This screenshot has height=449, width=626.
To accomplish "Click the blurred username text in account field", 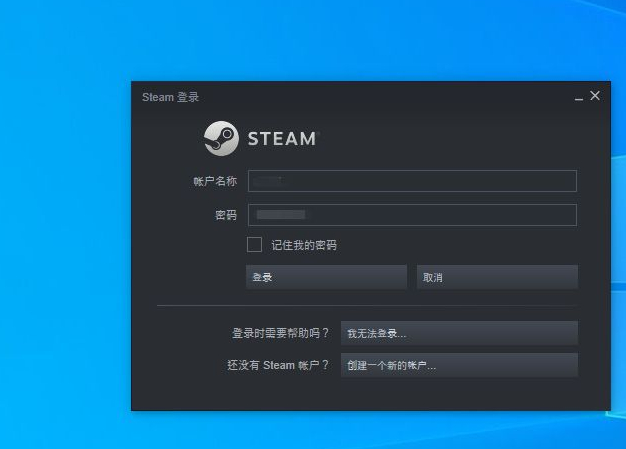I will click(269, 181).
